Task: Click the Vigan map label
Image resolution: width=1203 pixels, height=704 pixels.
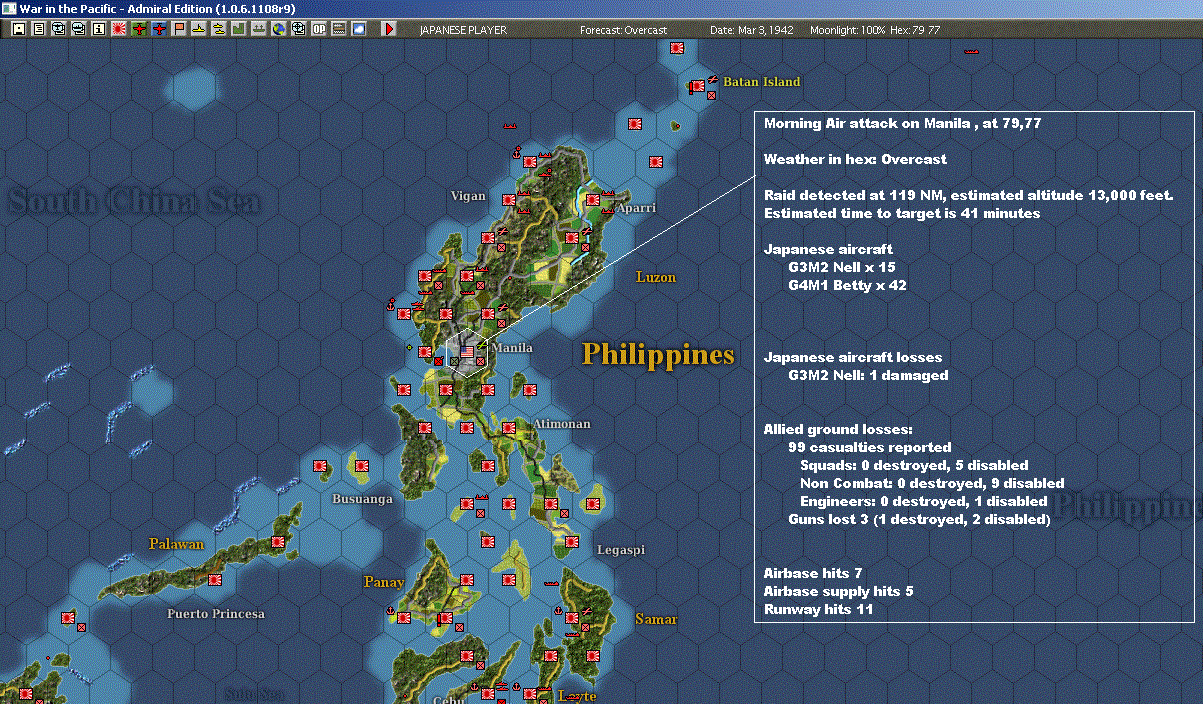Action: click(x=467, y=196)
